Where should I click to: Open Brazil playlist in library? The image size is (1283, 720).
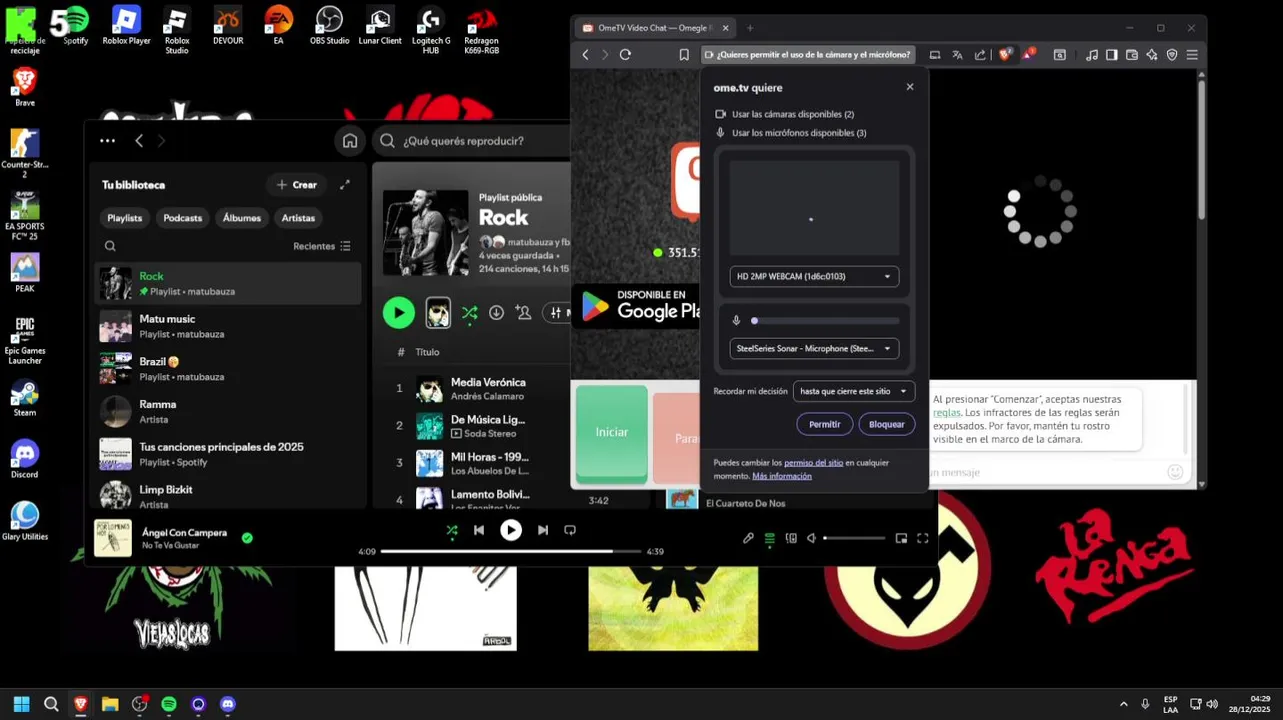point(228,369)
